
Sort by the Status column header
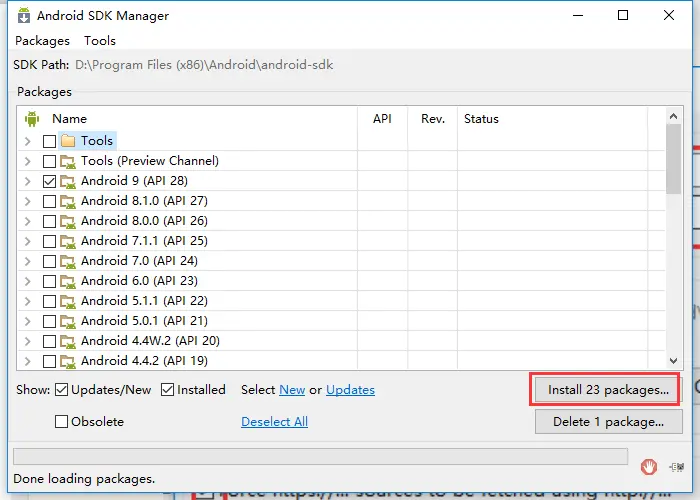pos(481,119)
